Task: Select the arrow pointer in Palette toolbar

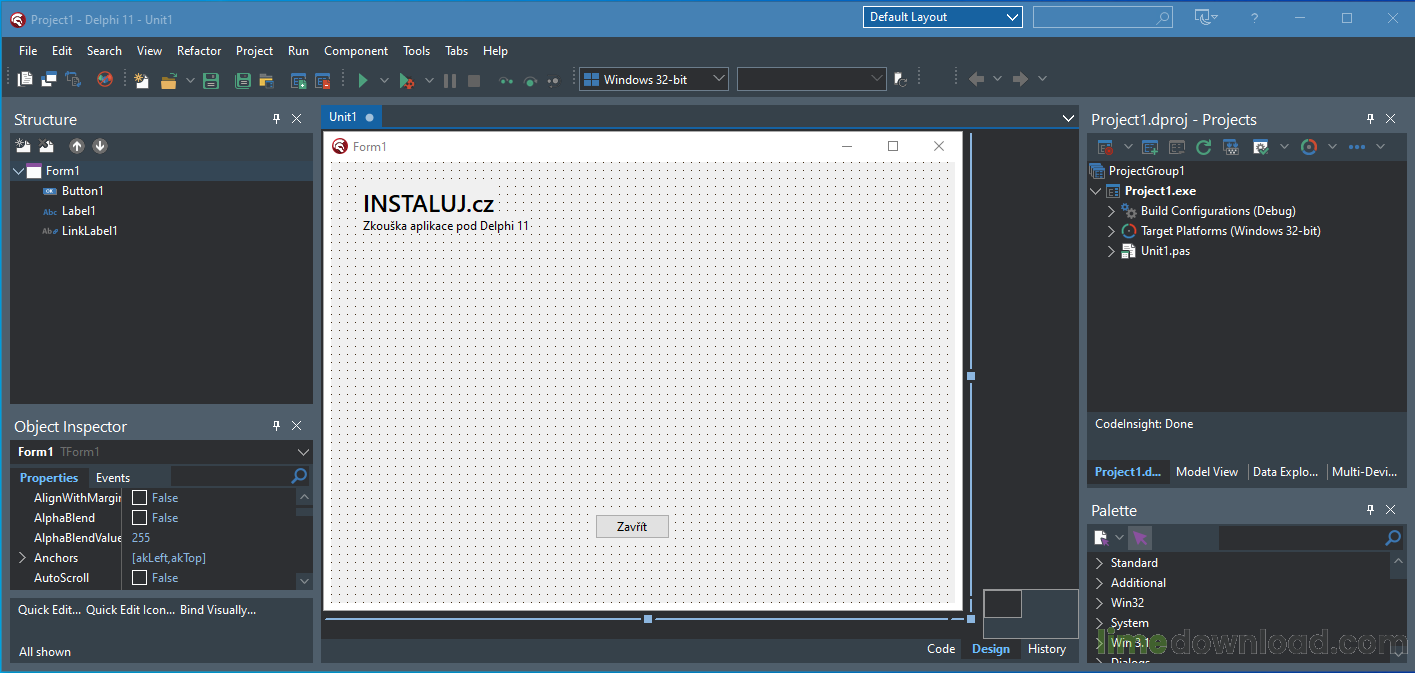Action: coord(1140,538)
